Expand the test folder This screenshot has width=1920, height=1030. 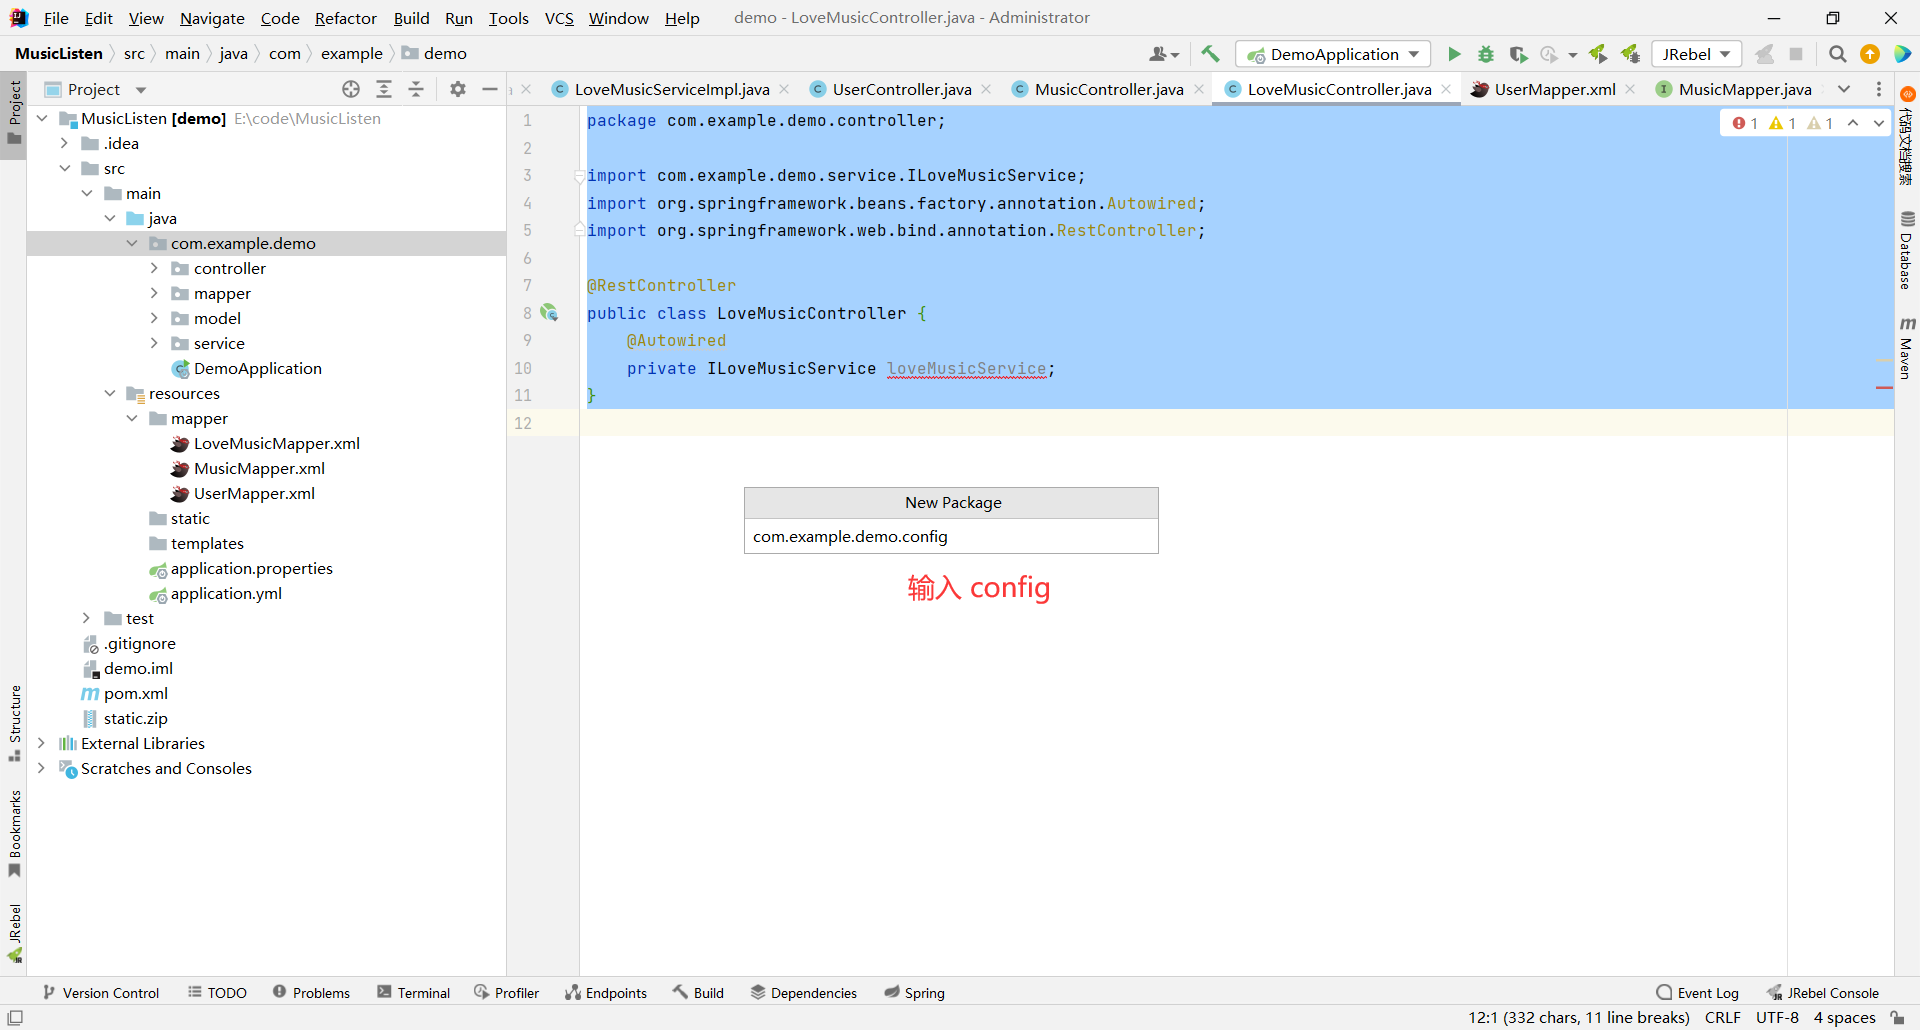point(87,618)
